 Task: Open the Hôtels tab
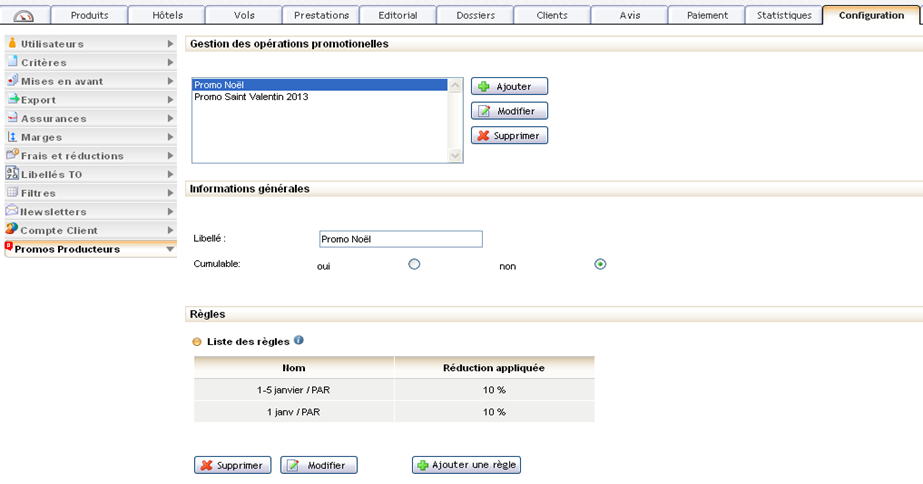click(167, 15)
